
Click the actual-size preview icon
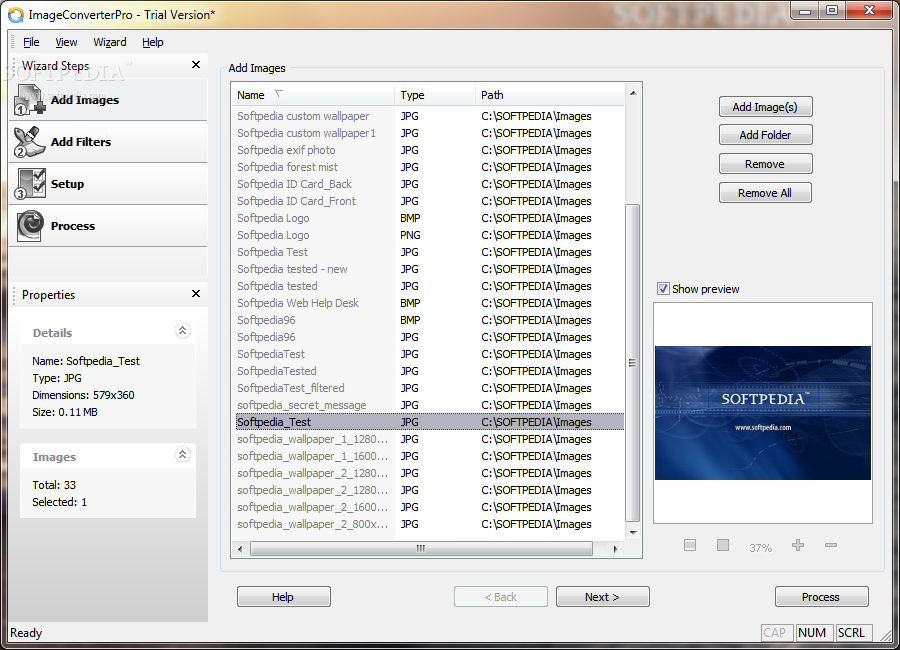click(x=723, y=545)
